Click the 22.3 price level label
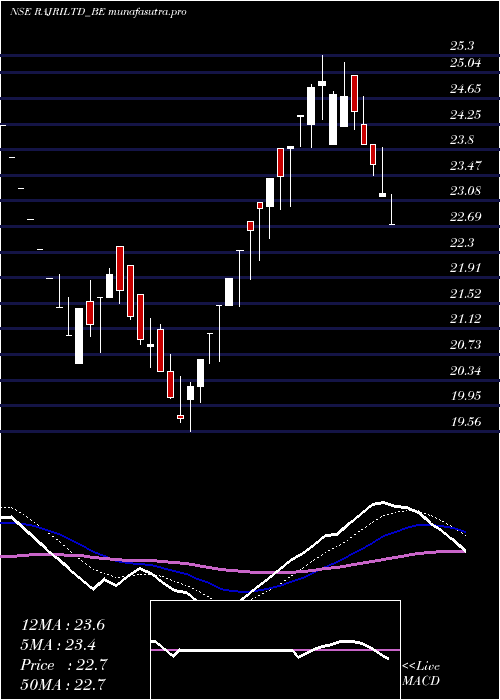Viewport: 500px width, 700px height. 462,243
